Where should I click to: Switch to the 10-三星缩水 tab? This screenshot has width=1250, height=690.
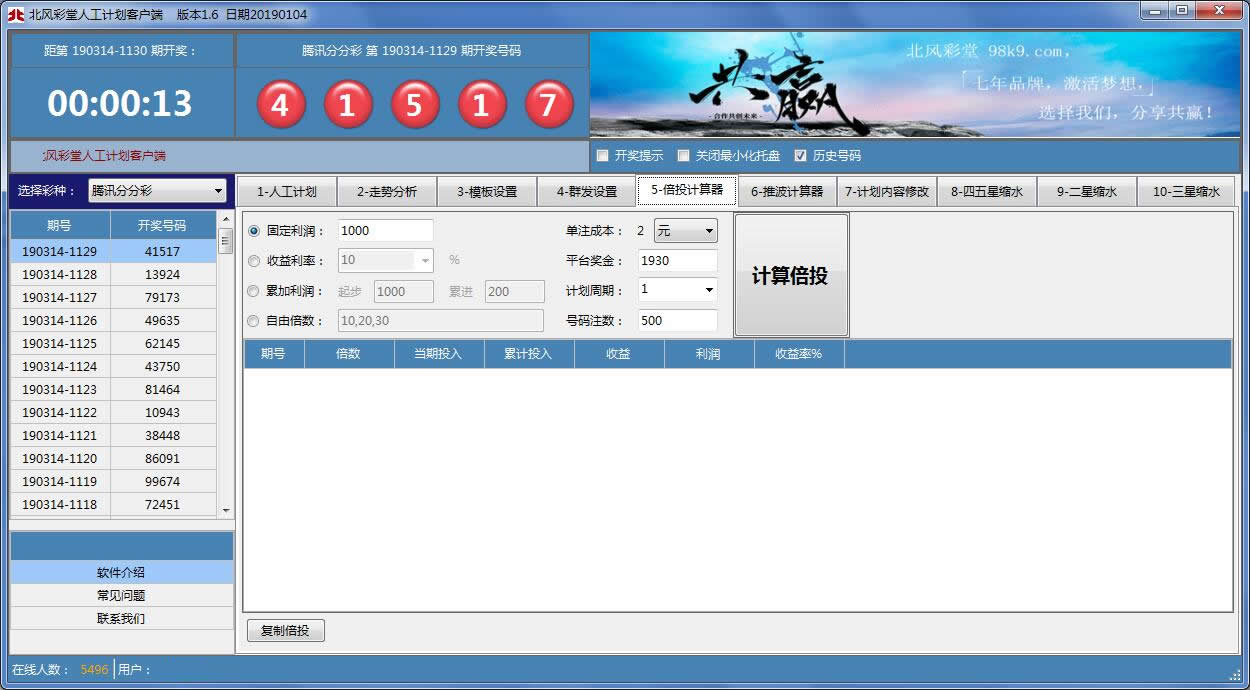coord(1186,192)
